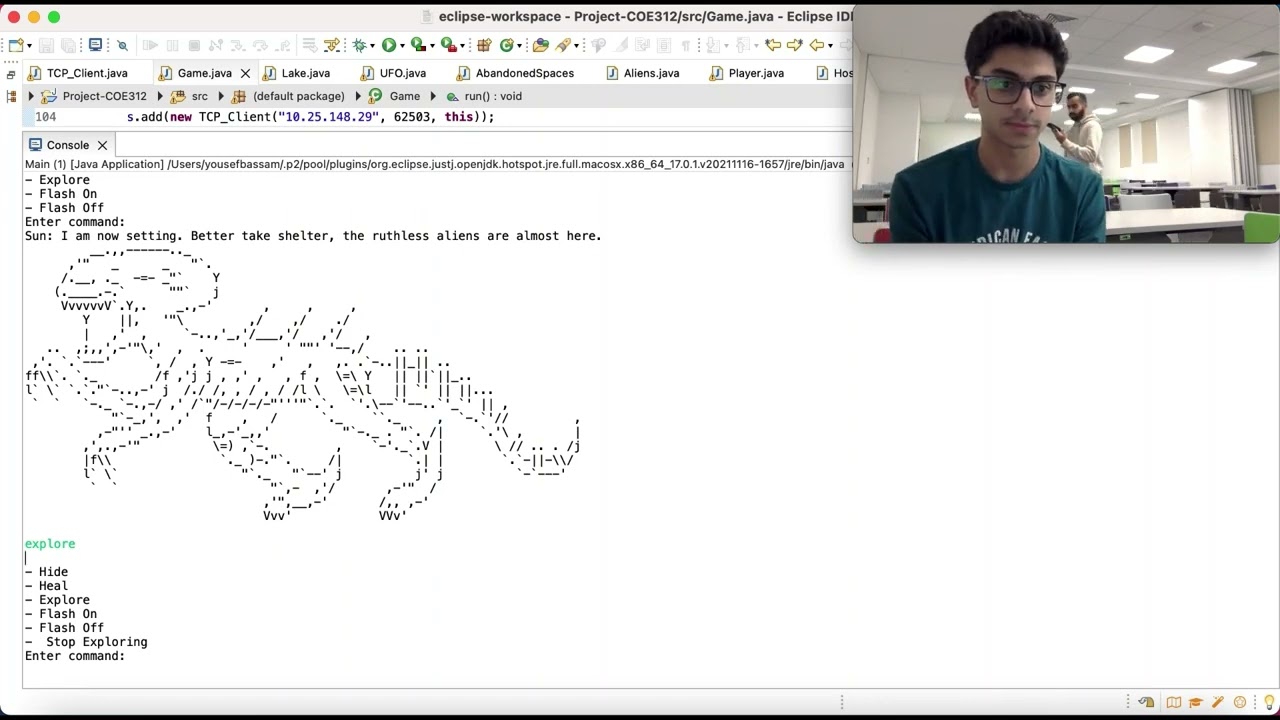Click the Coverage launch icon

419,45
